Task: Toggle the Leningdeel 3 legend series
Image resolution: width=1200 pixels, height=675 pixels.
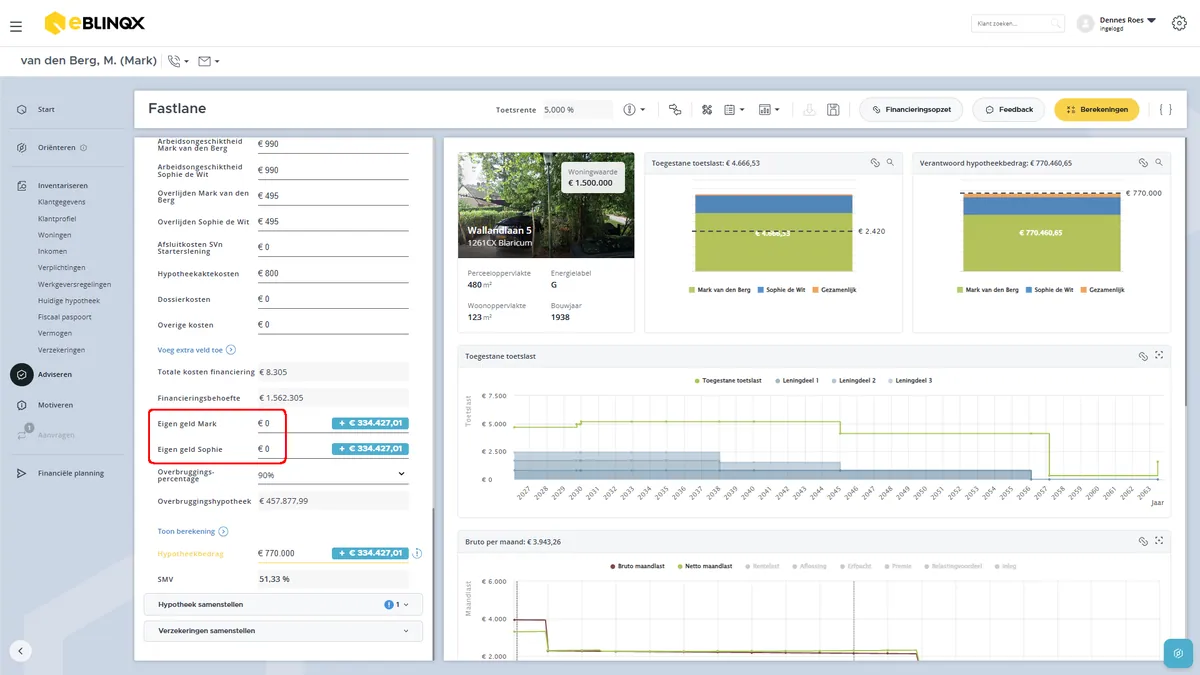Action: (910, 381)
